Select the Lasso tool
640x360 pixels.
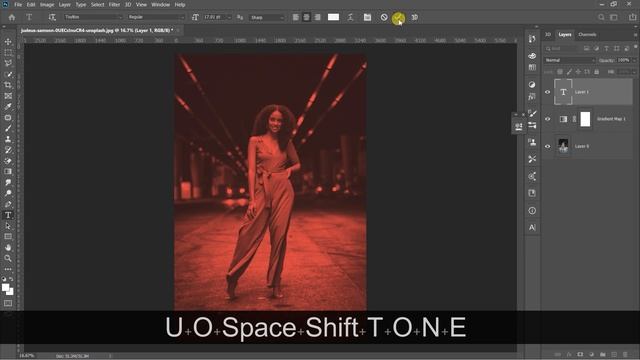[x=8, y=63]
